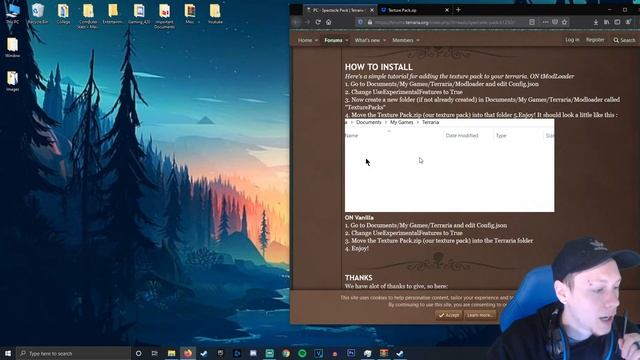Screen dimensions: 640x360
Task: Open Spotify from the taskbar
Action: (x=302, y=353)
